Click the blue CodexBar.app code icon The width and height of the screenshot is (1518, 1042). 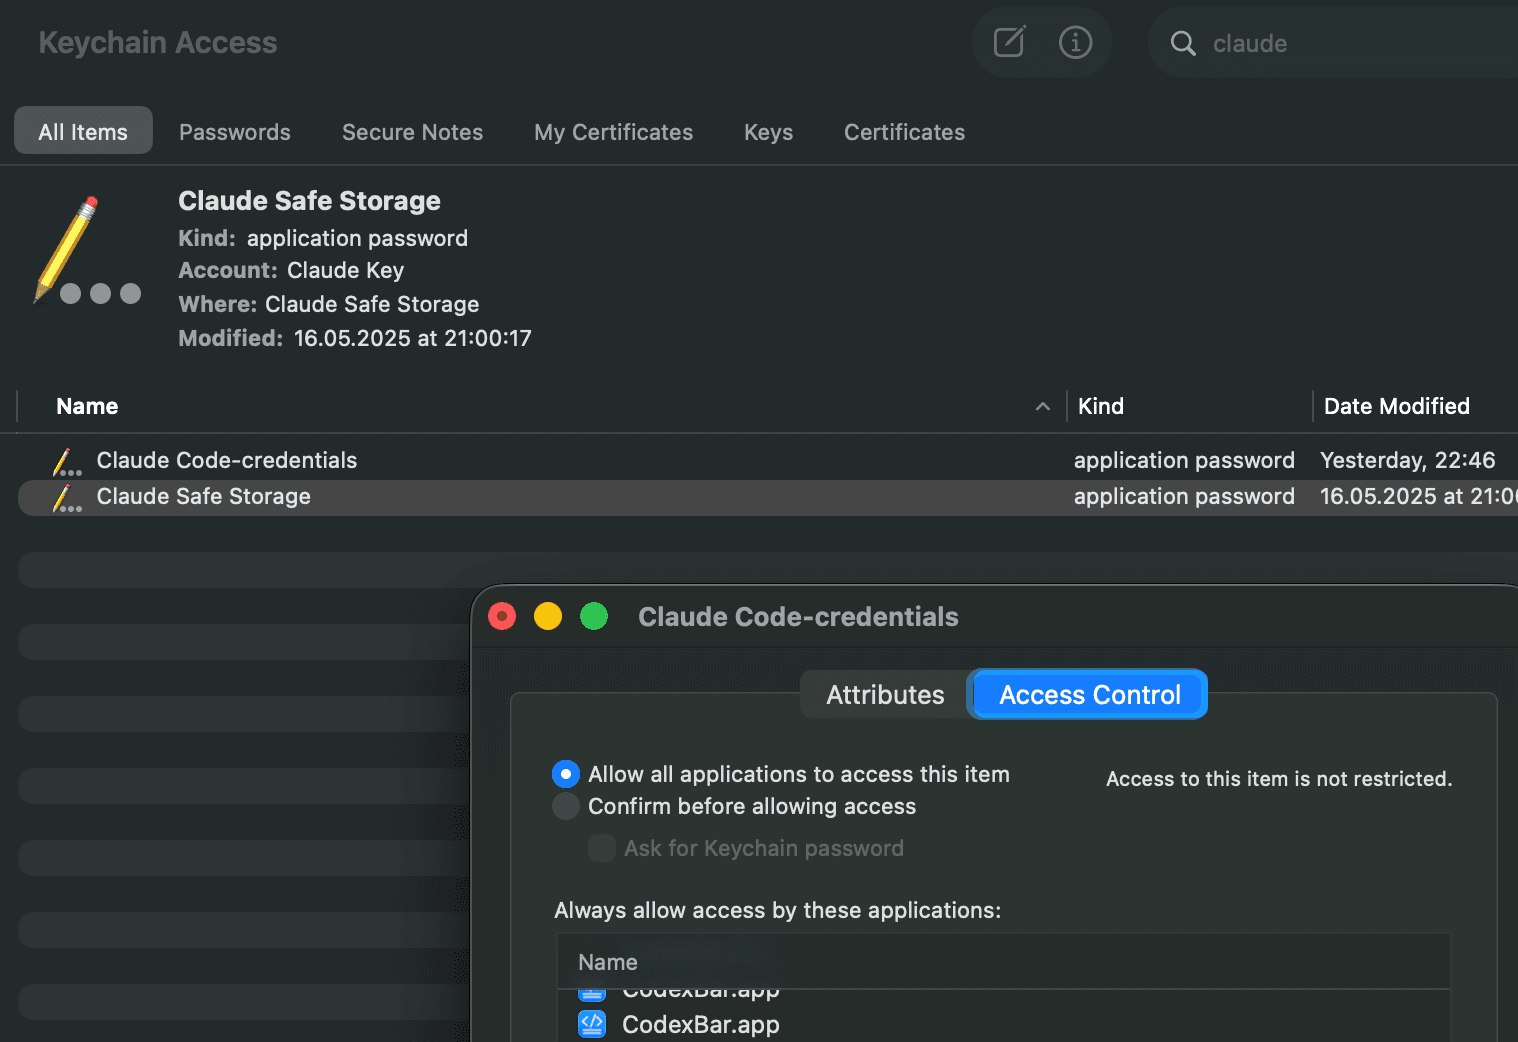(x=592, y=1024)
